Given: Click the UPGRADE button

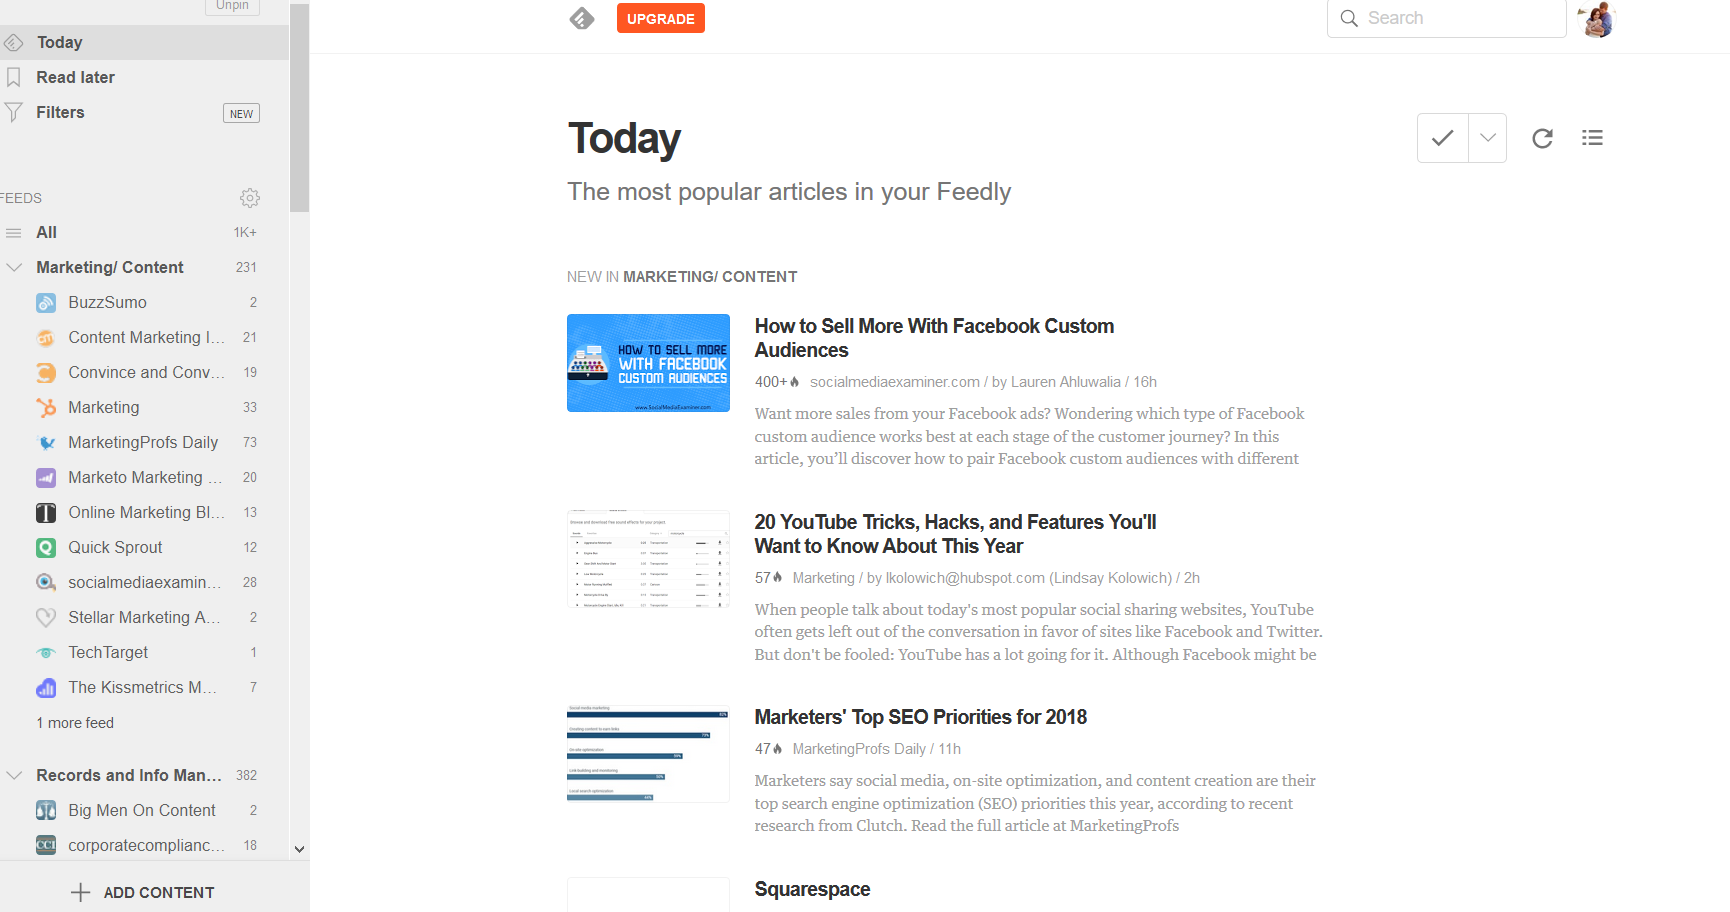Looking at the screenshot, I should pos(661,18).
